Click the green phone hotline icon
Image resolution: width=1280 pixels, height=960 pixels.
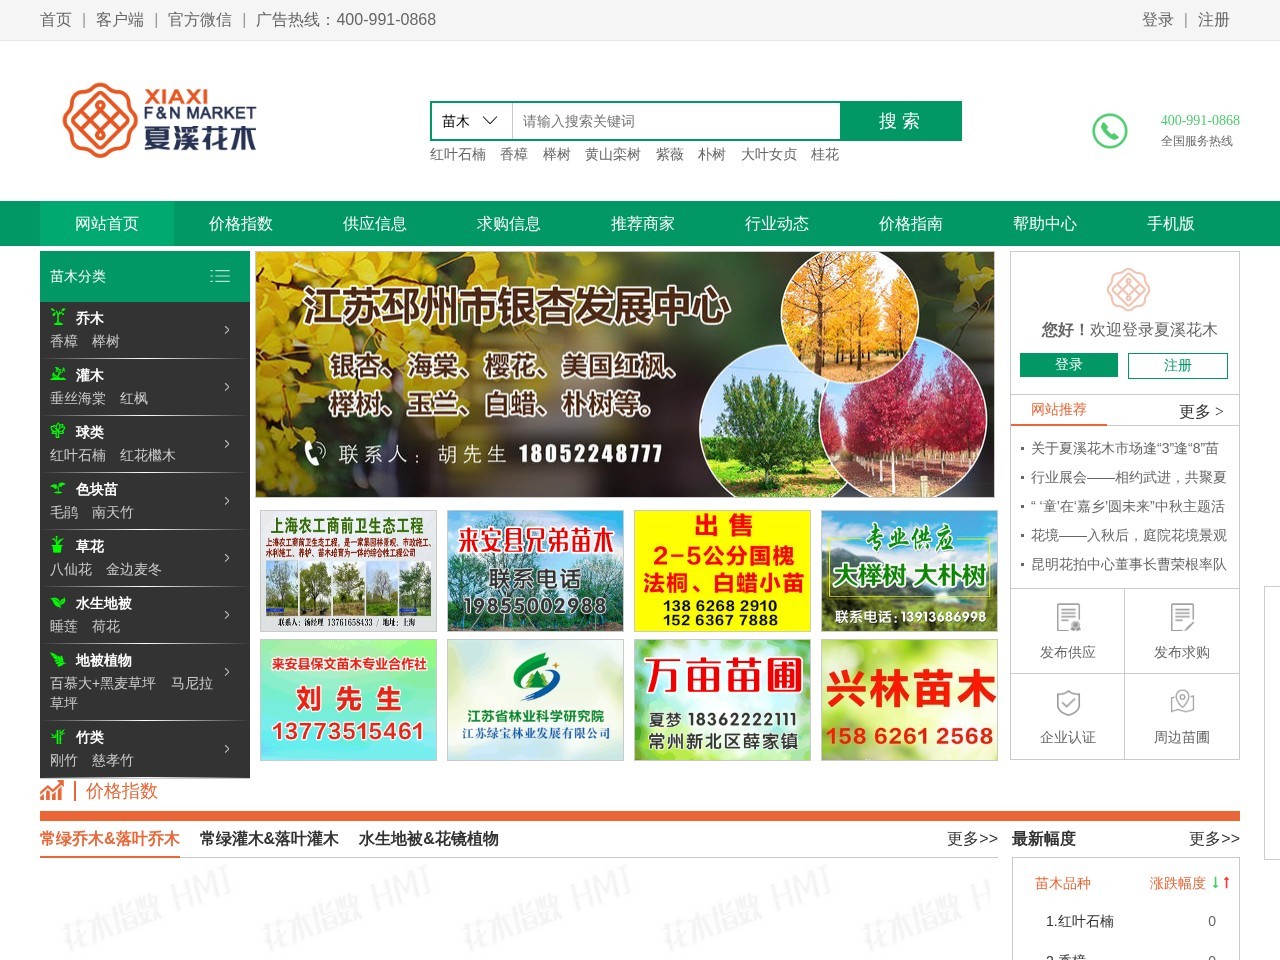tap(1109, 131)
